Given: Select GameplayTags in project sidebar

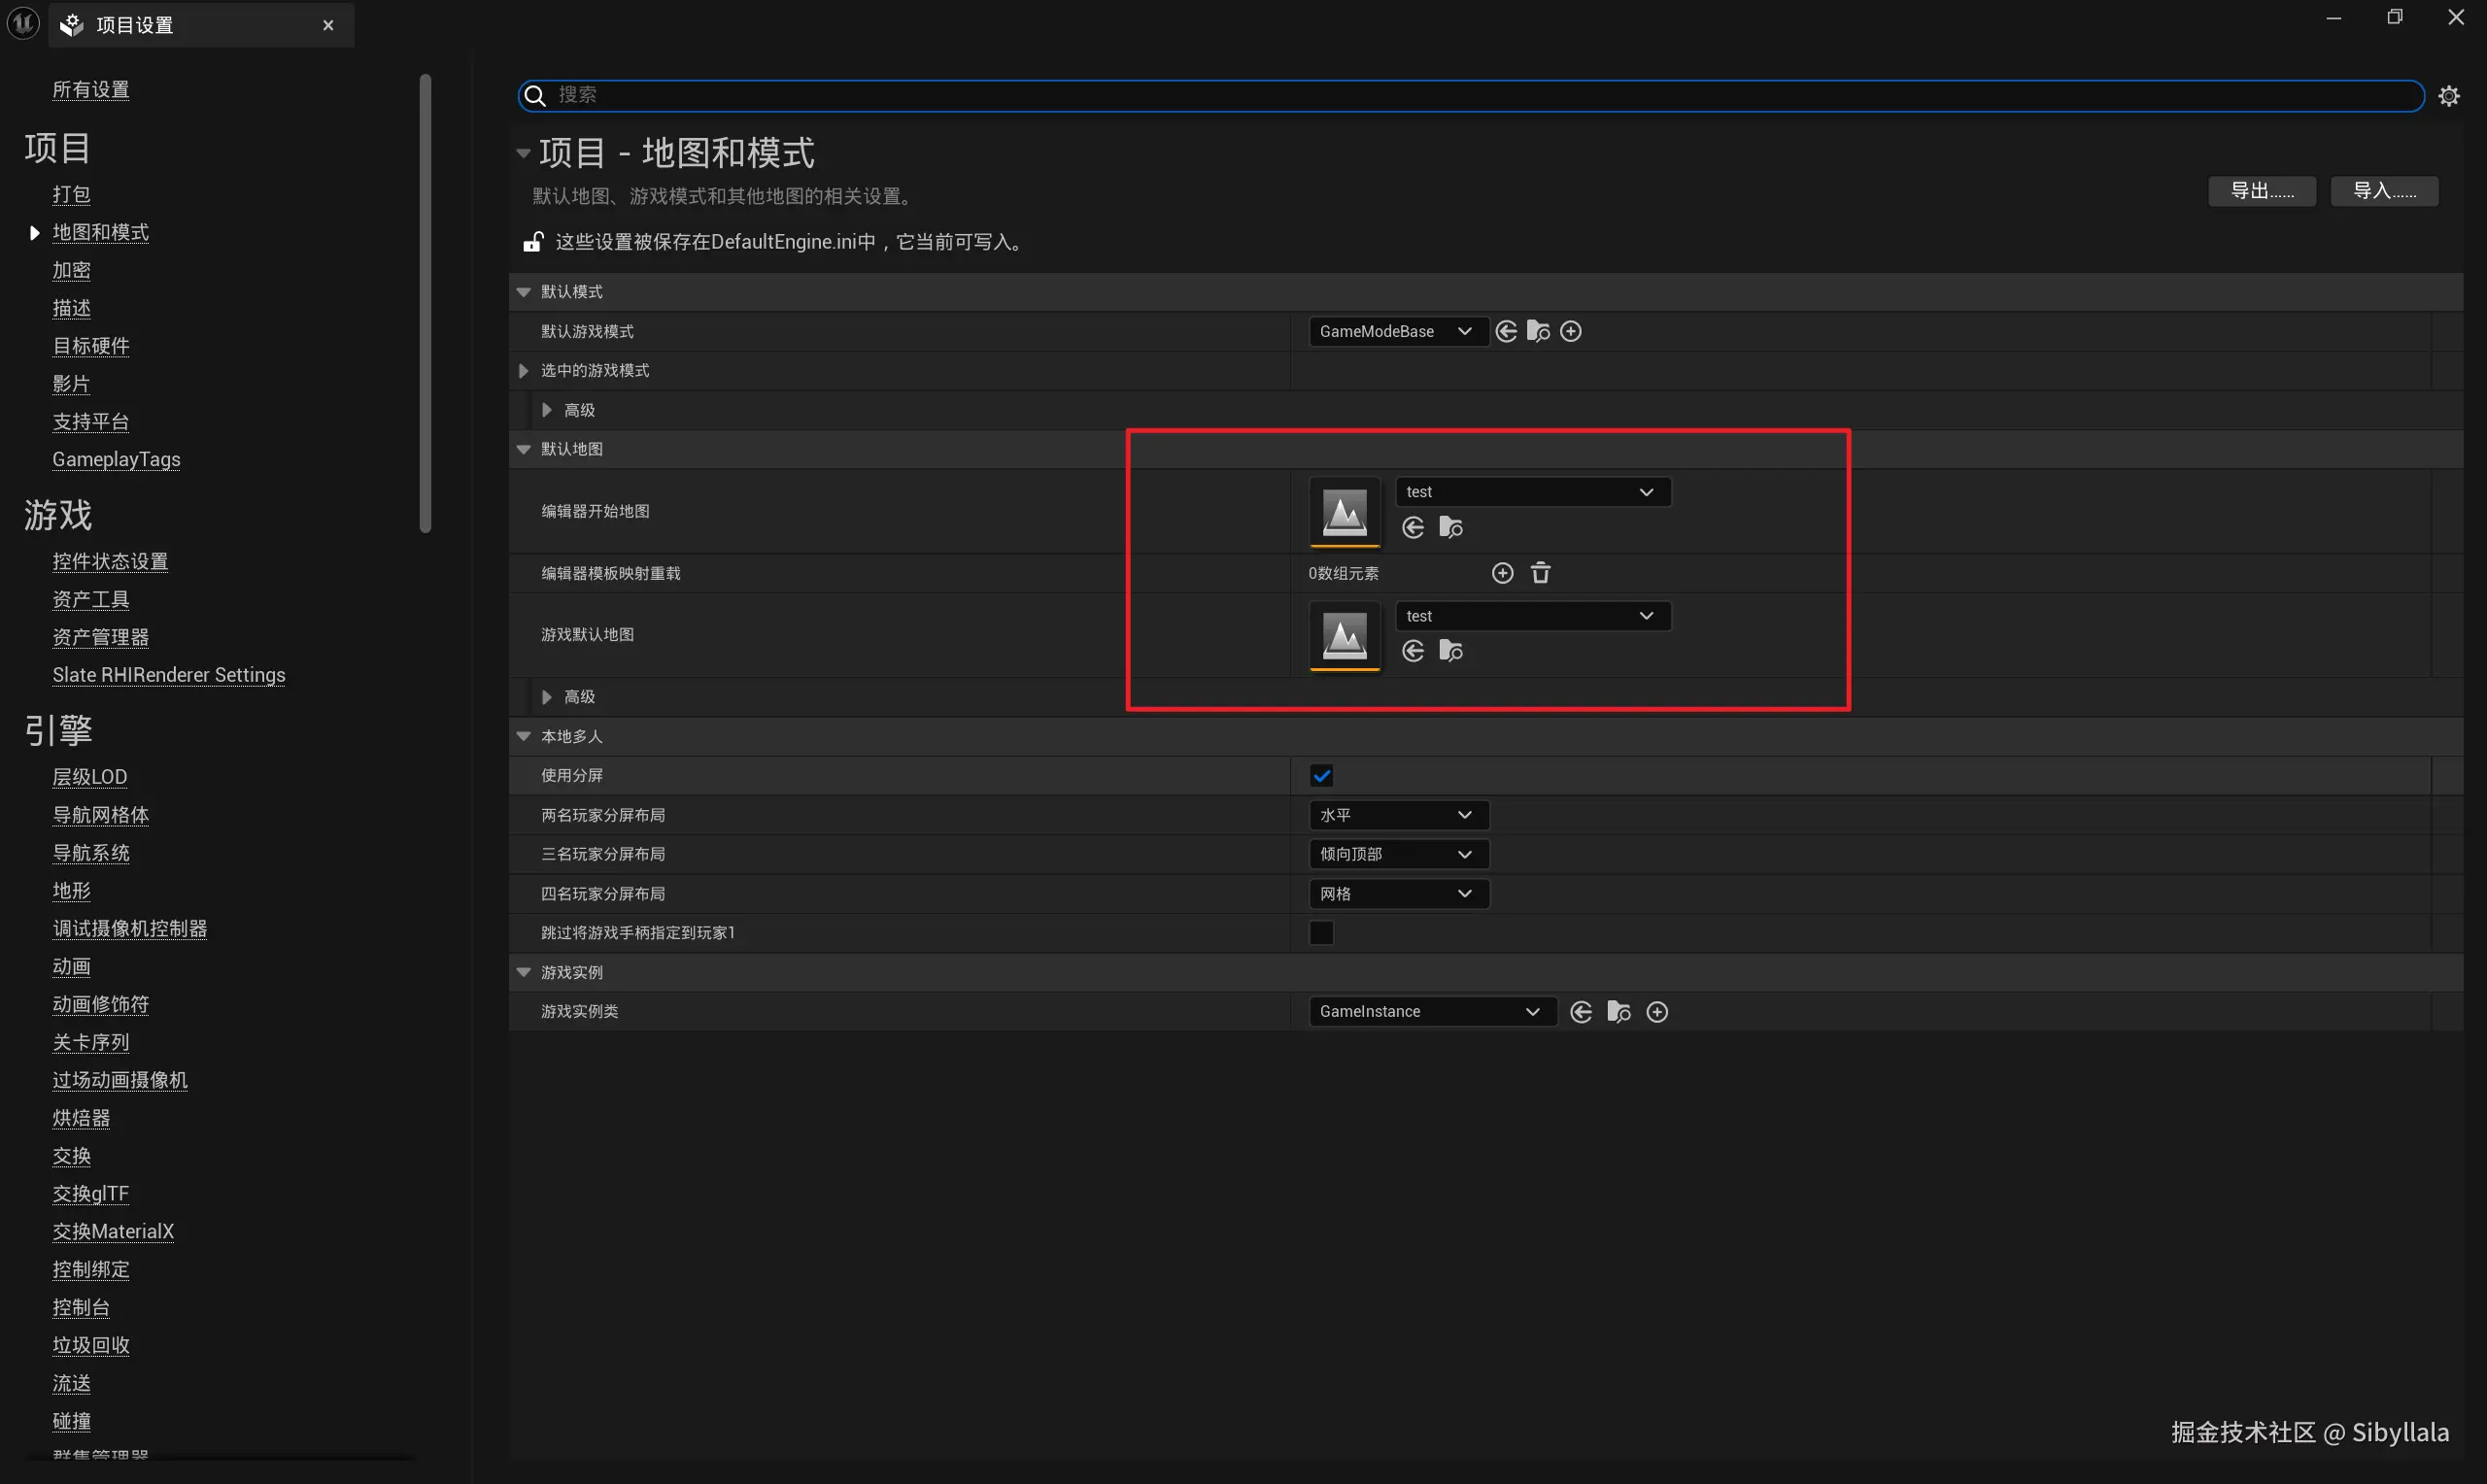Looking at the screenshot, I should [116, 459].
